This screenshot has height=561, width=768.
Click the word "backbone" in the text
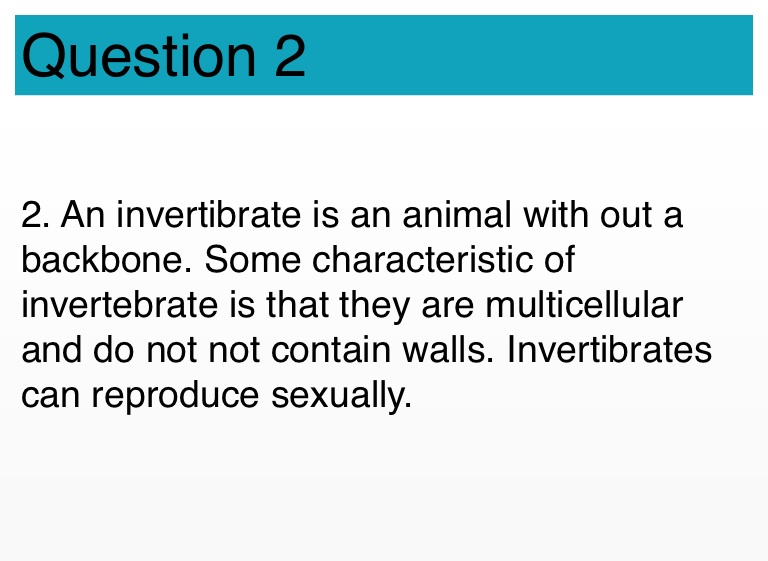pos(104,260)
